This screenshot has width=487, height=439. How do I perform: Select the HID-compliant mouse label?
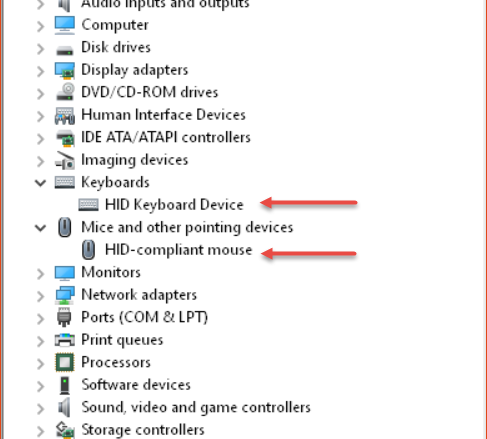pyautogui.click(x=178, y=250)
